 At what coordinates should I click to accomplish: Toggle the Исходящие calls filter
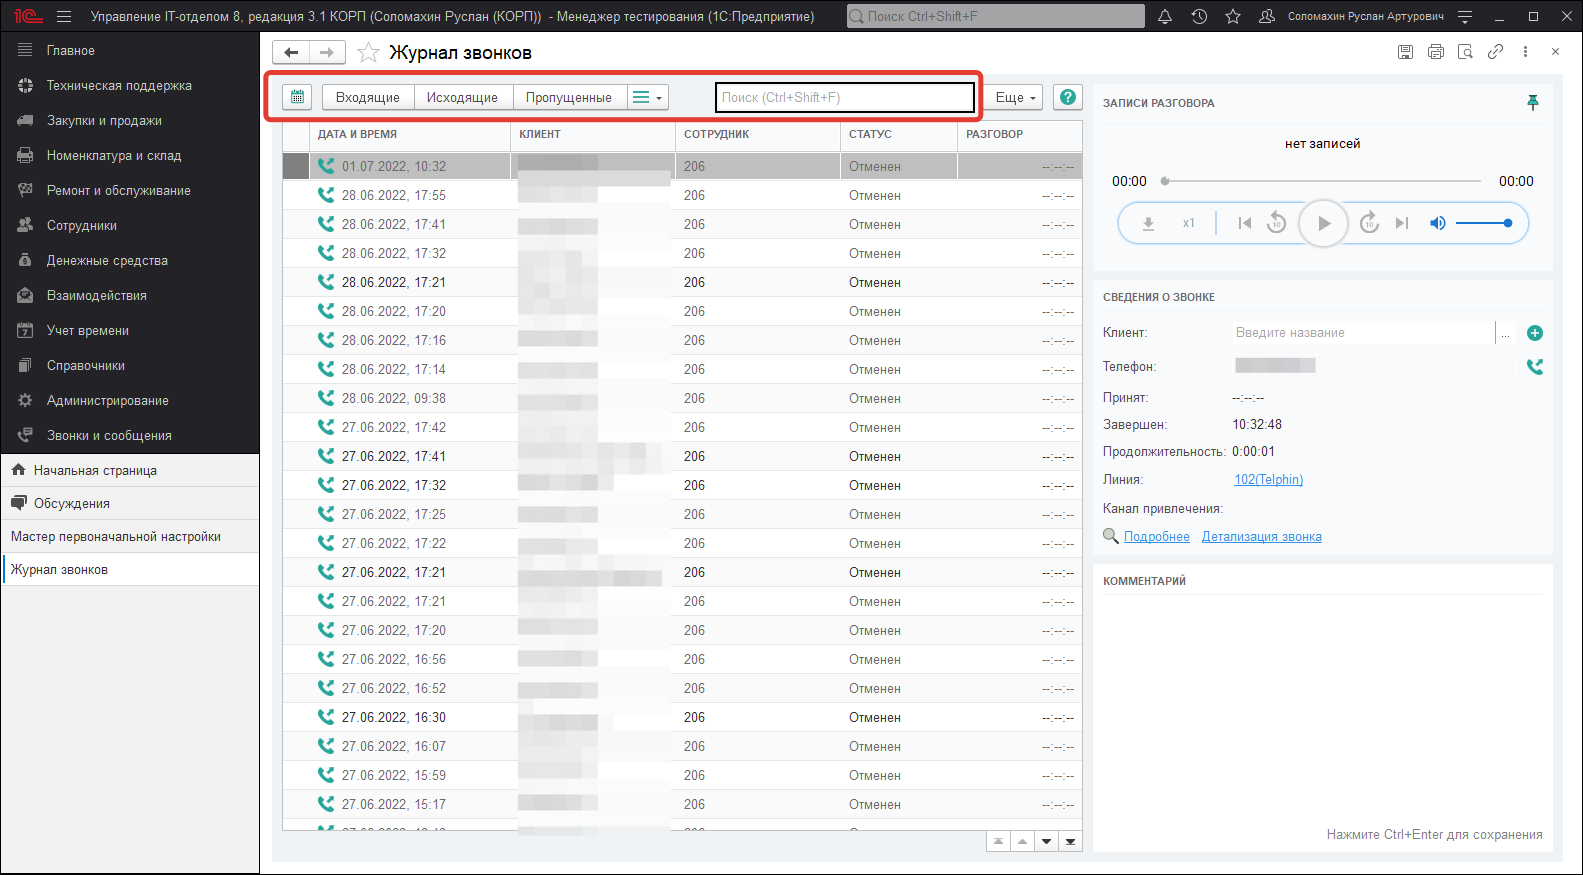pos(462,97)
